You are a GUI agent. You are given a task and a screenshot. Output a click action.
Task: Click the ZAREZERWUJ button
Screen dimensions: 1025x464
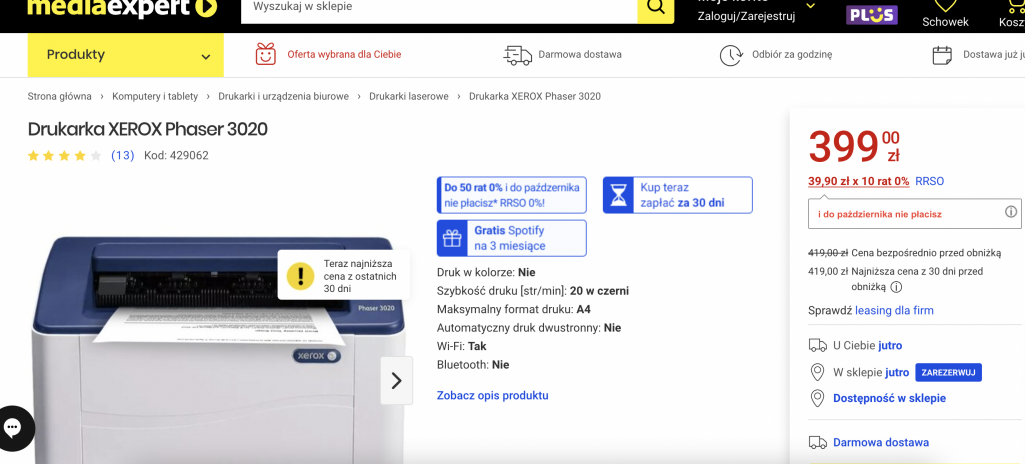pyautogui.click(x=949, y=373)
